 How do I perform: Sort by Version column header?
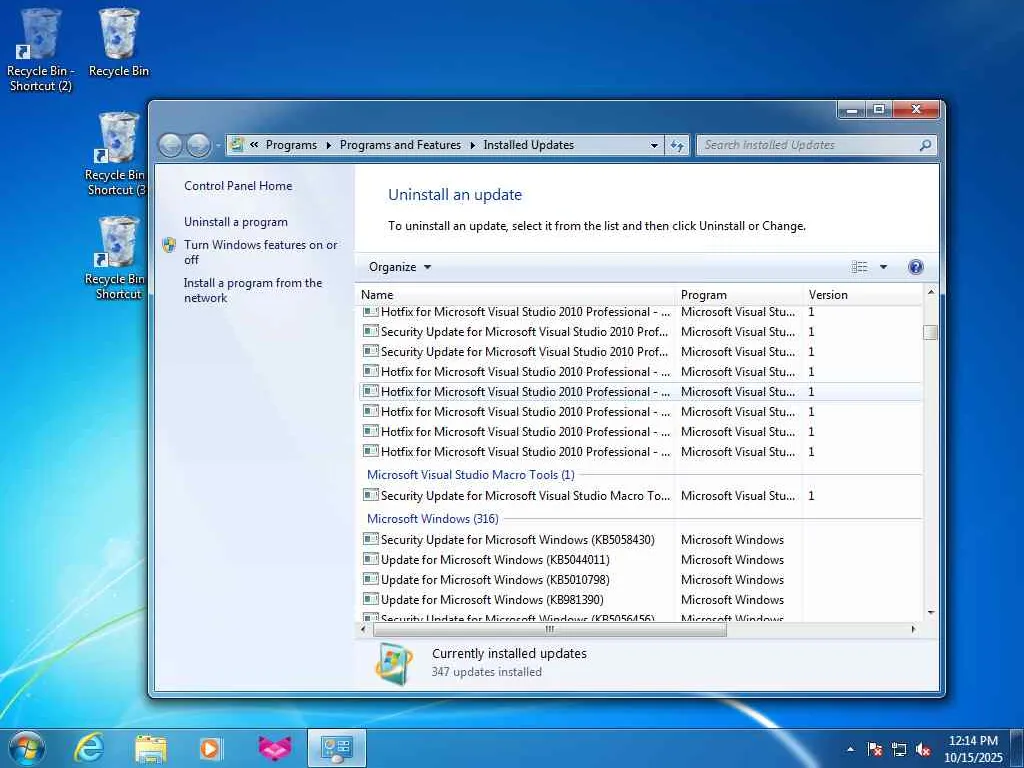[863, 295]
